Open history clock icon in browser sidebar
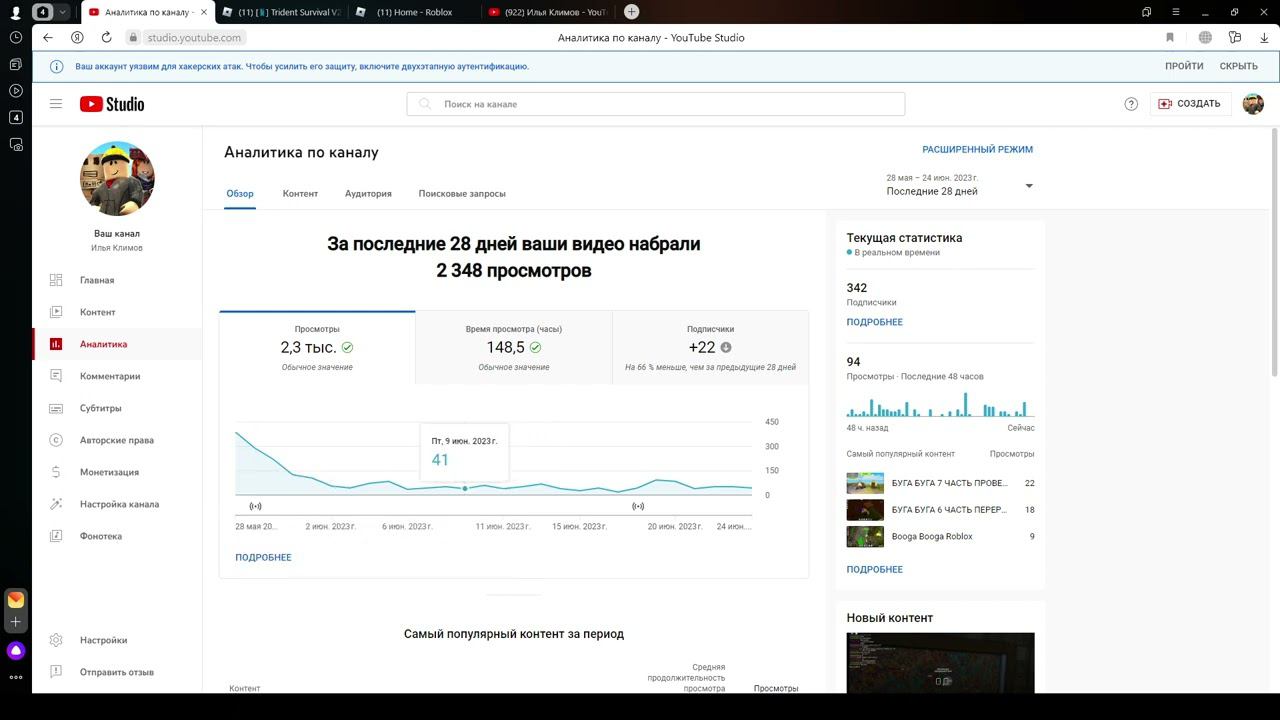1280x720 pixels. tap(15, 37)
